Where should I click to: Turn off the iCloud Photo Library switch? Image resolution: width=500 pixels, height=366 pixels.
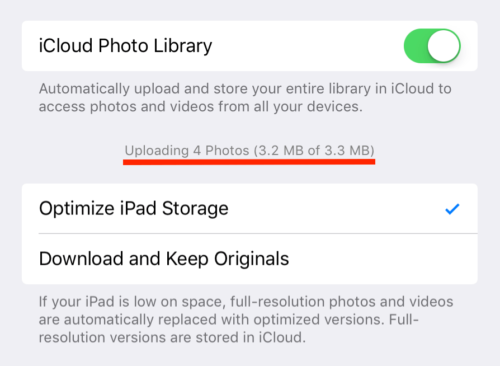[432, 46]
